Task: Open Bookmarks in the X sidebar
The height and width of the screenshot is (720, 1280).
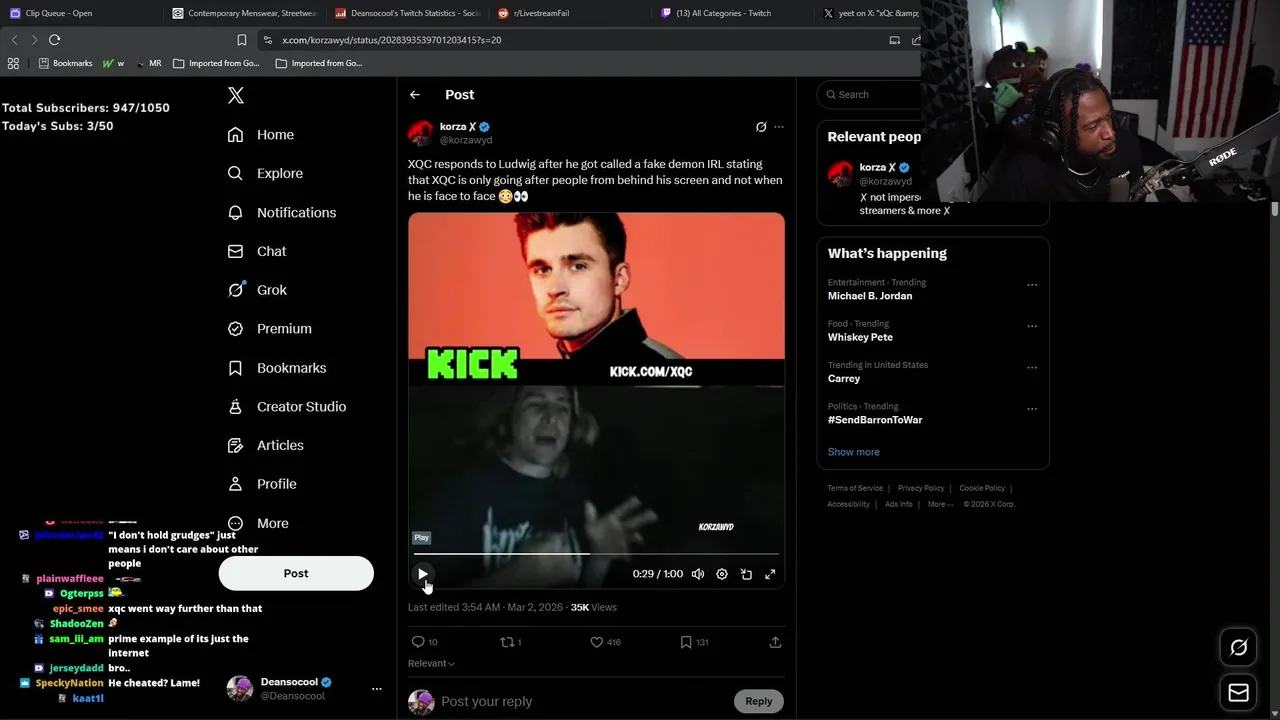Action: coord(277,368)
